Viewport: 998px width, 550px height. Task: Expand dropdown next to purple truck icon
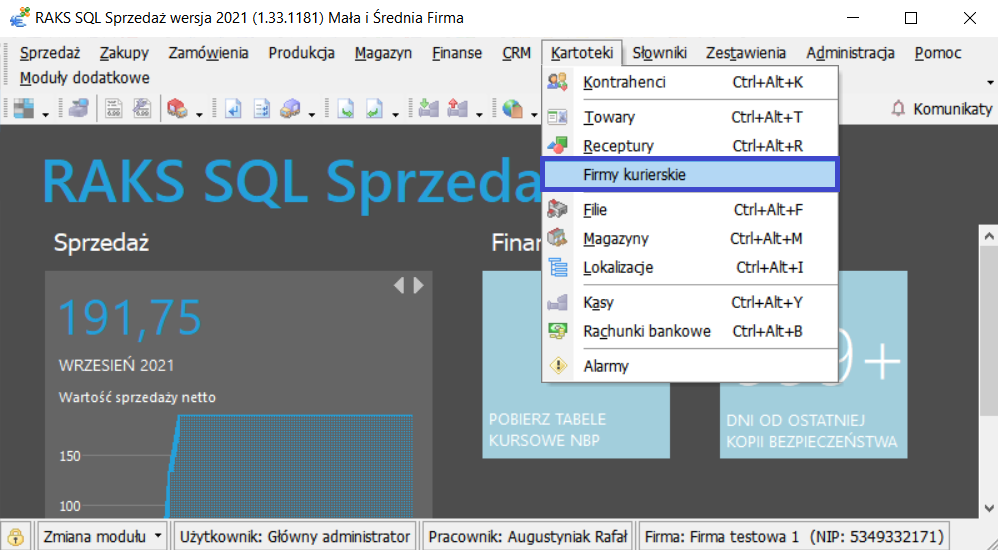pos(312,115)
